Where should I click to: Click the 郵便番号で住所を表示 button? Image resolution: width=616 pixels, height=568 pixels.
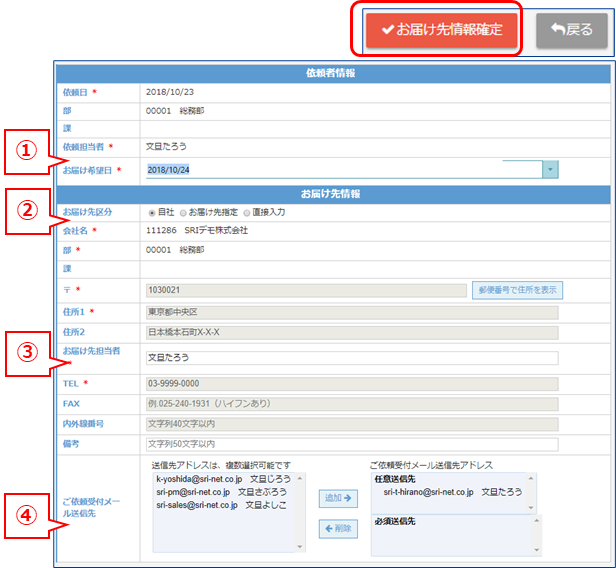[x=516, y=290]
